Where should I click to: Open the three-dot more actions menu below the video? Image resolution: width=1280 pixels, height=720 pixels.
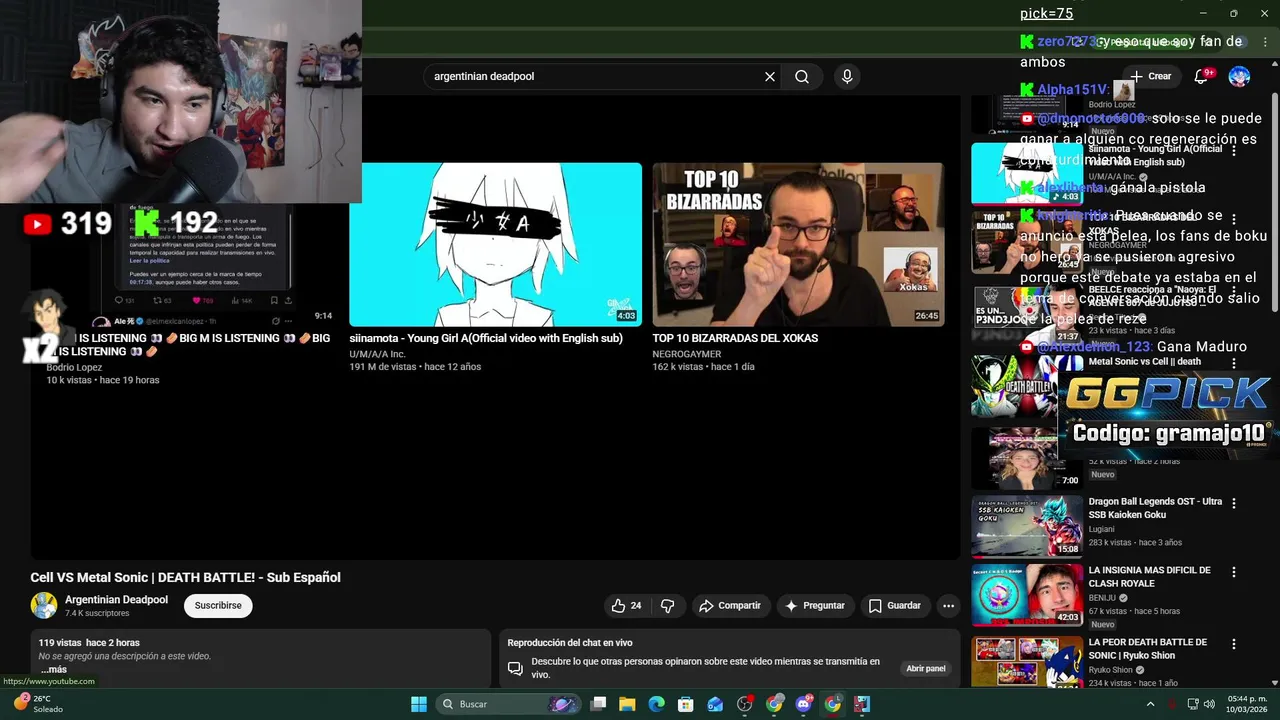pos(948,605)
